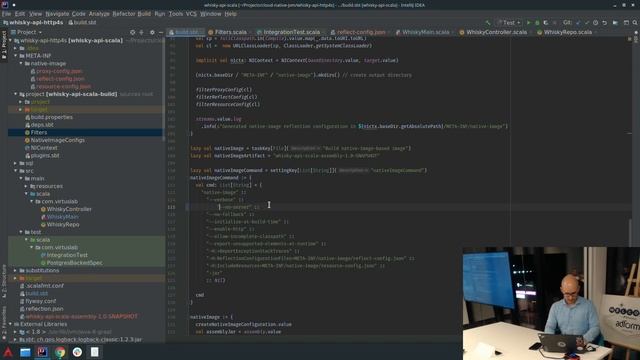Click the Git update project icon
Viewport: 640px width, 360px height.
(578, 23)
